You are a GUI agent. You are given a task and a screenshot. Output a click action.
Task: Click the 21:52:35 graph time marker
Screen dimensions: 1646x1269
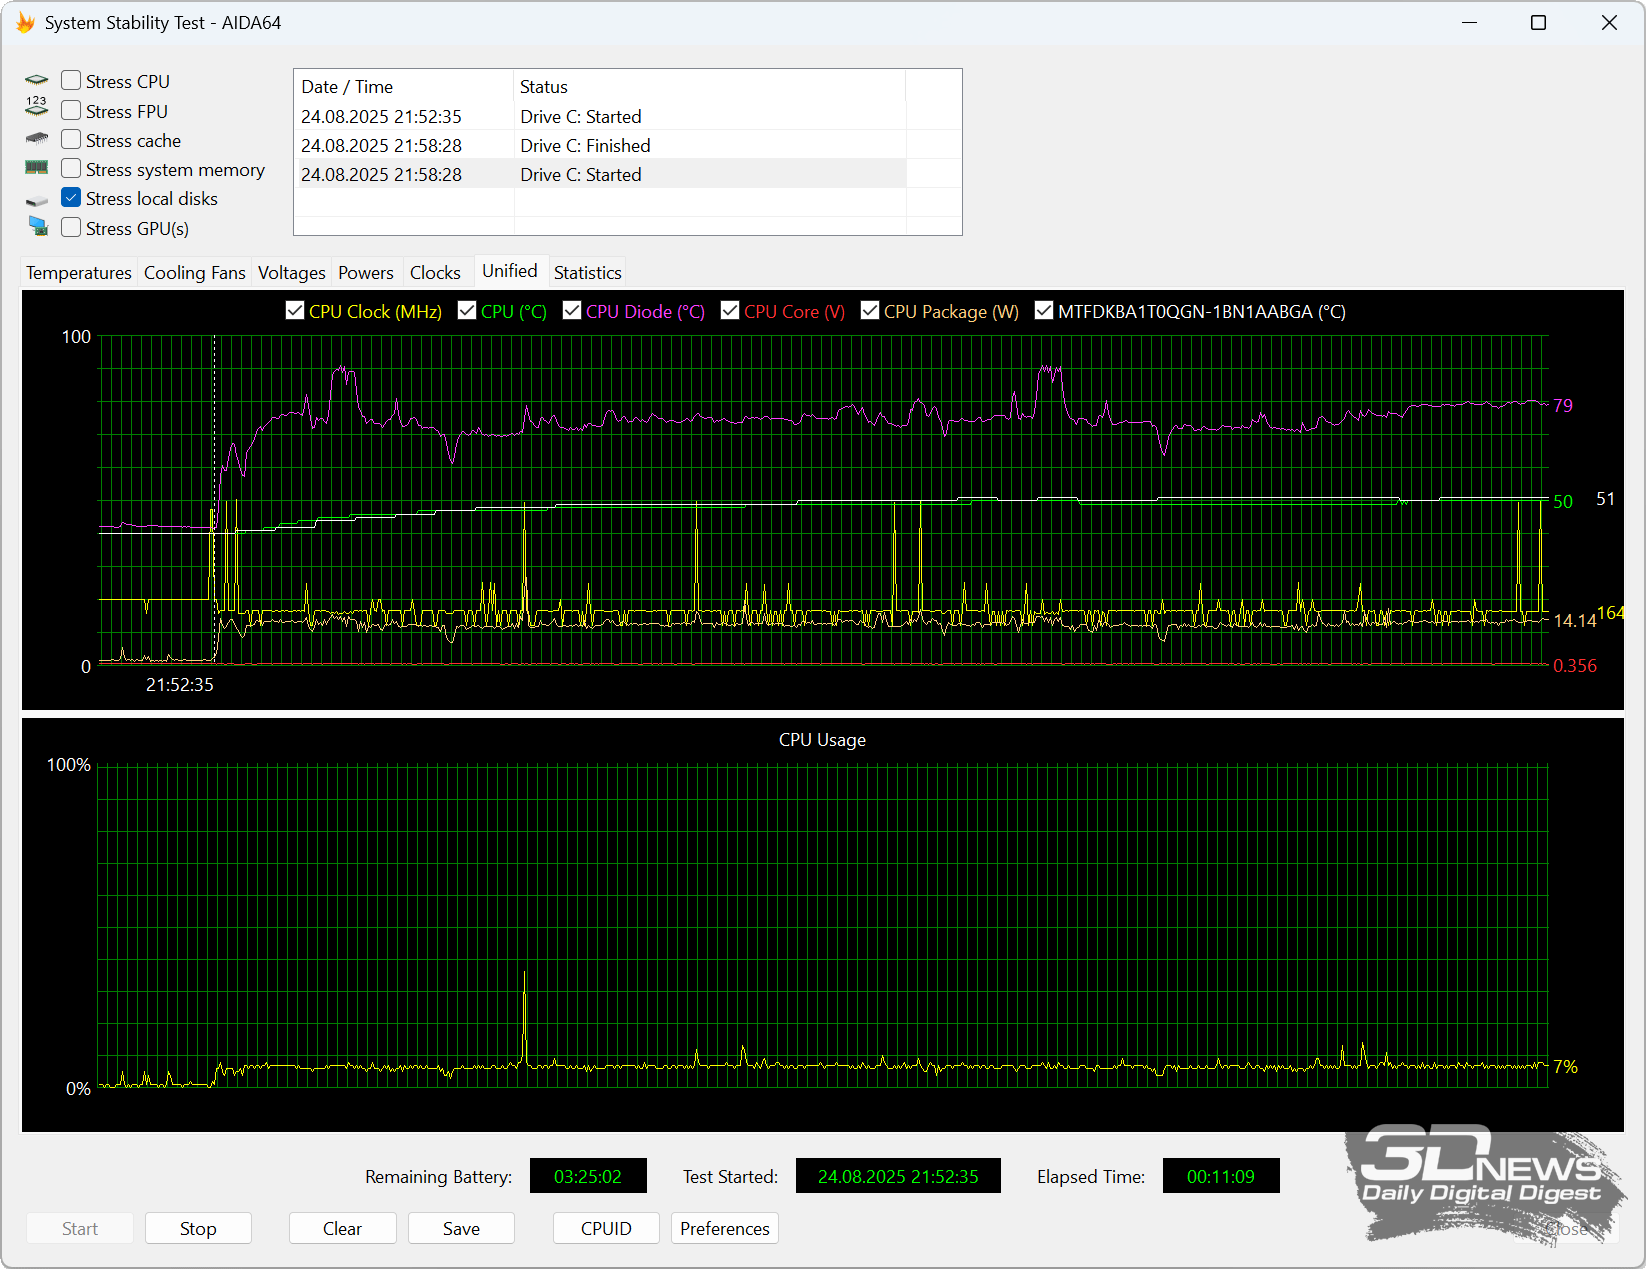[180, 684]
